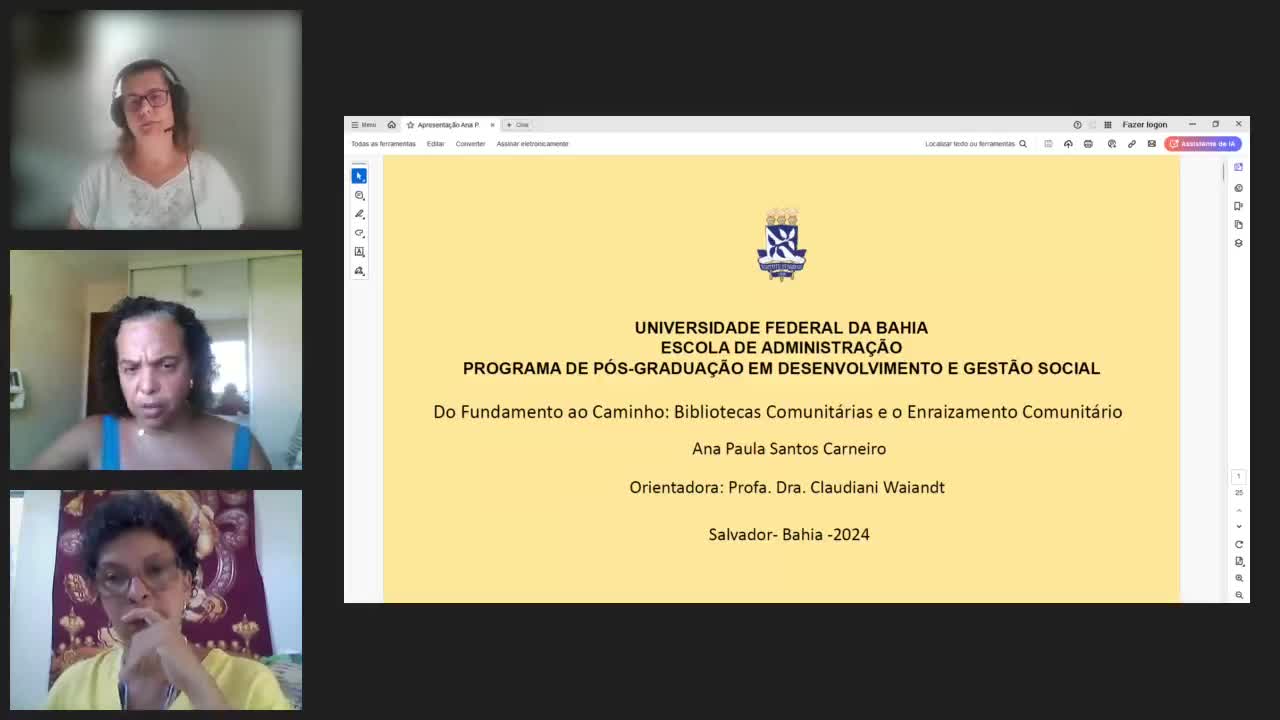Select middle participant video in blue top
Screen dimensions: 1280x720
156,360
